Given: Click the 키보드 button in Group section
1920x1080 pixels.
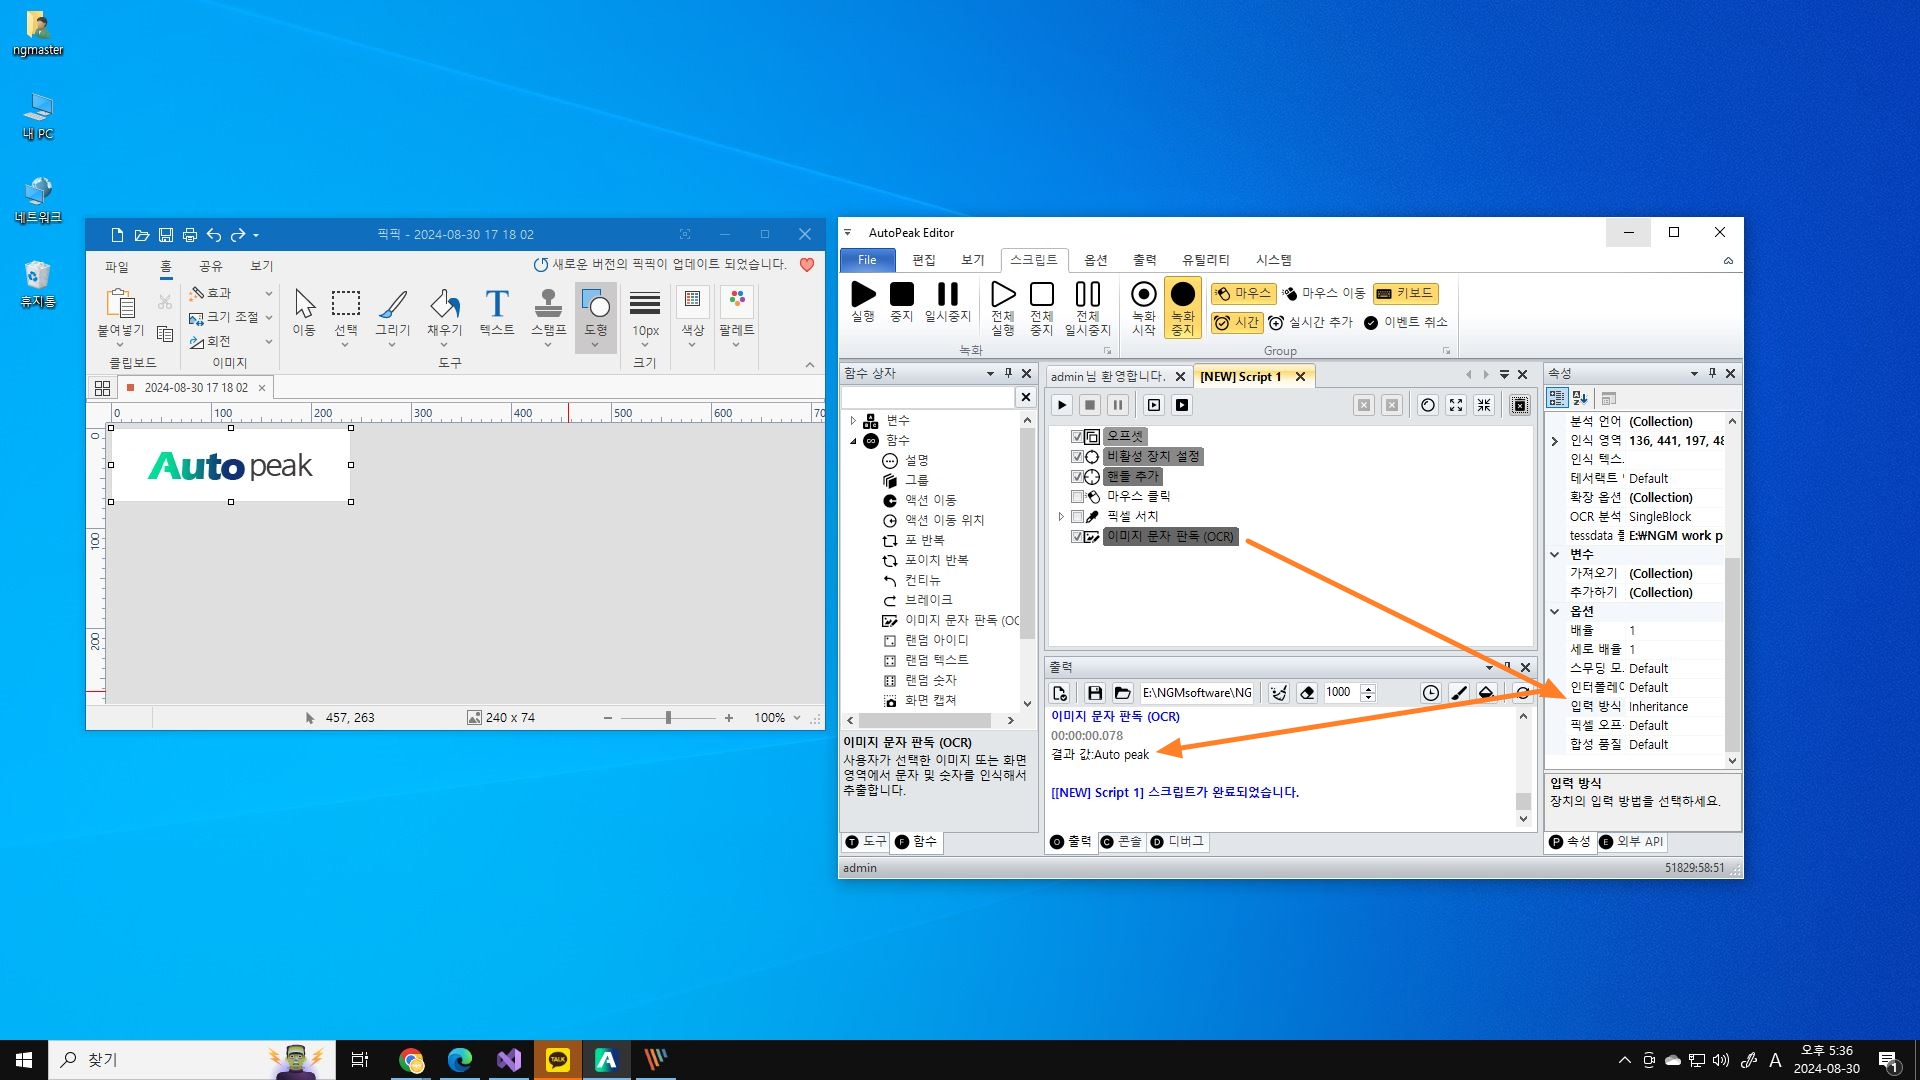Looking at the screenshot, I should [1405, 293].
